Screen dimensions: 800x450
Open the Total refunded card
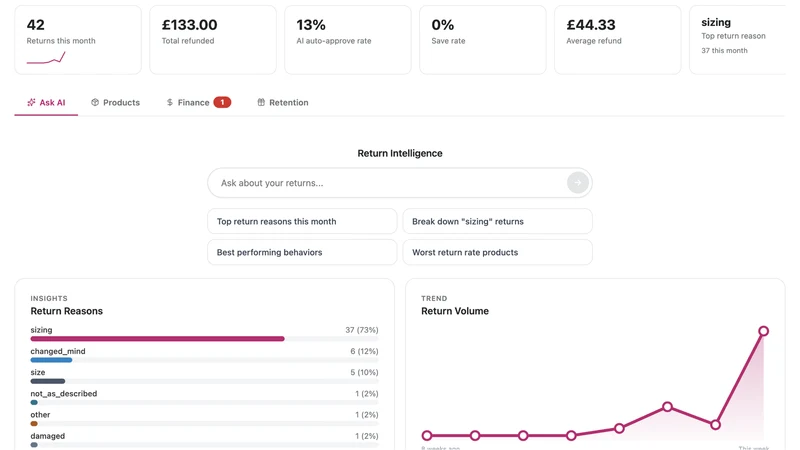(213, 40)
